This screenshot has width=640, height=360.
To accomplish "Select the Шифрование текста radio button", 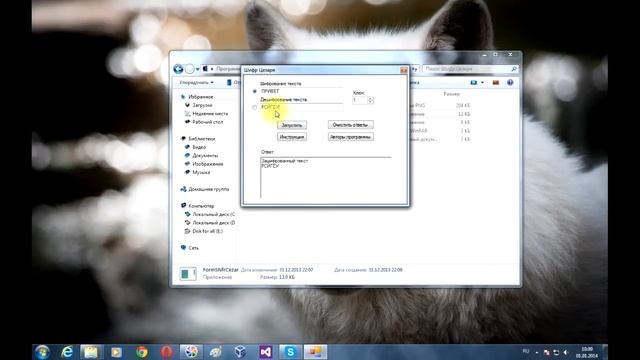I will pyautogui.click(x=255, y=91).
